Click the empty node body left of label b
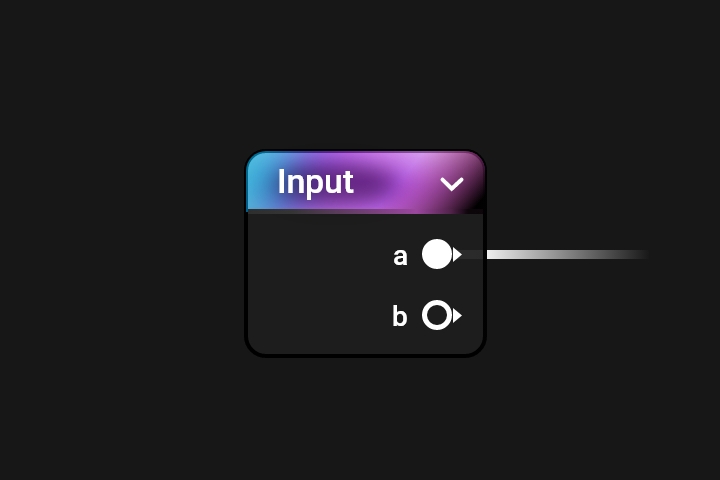 (x=319, y=316)
